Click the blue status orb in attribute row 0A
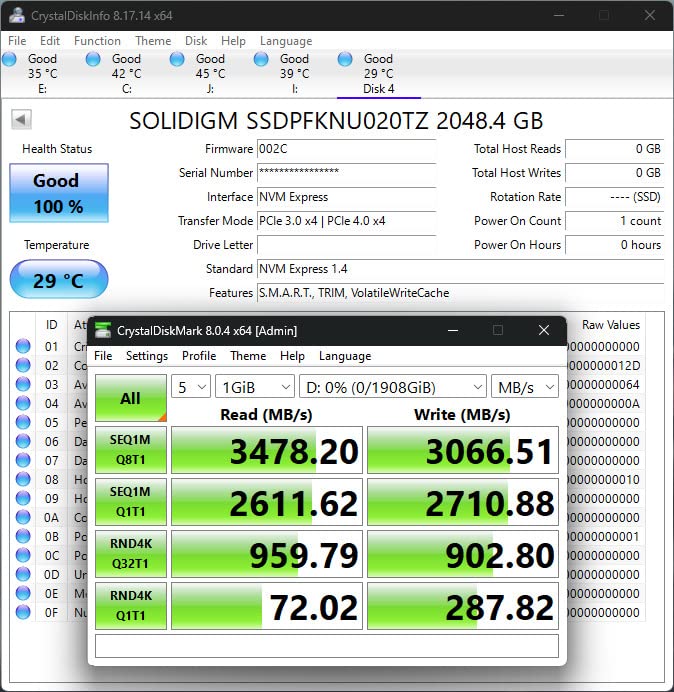The height and width of the screenshot is (692, 674). 23,517
